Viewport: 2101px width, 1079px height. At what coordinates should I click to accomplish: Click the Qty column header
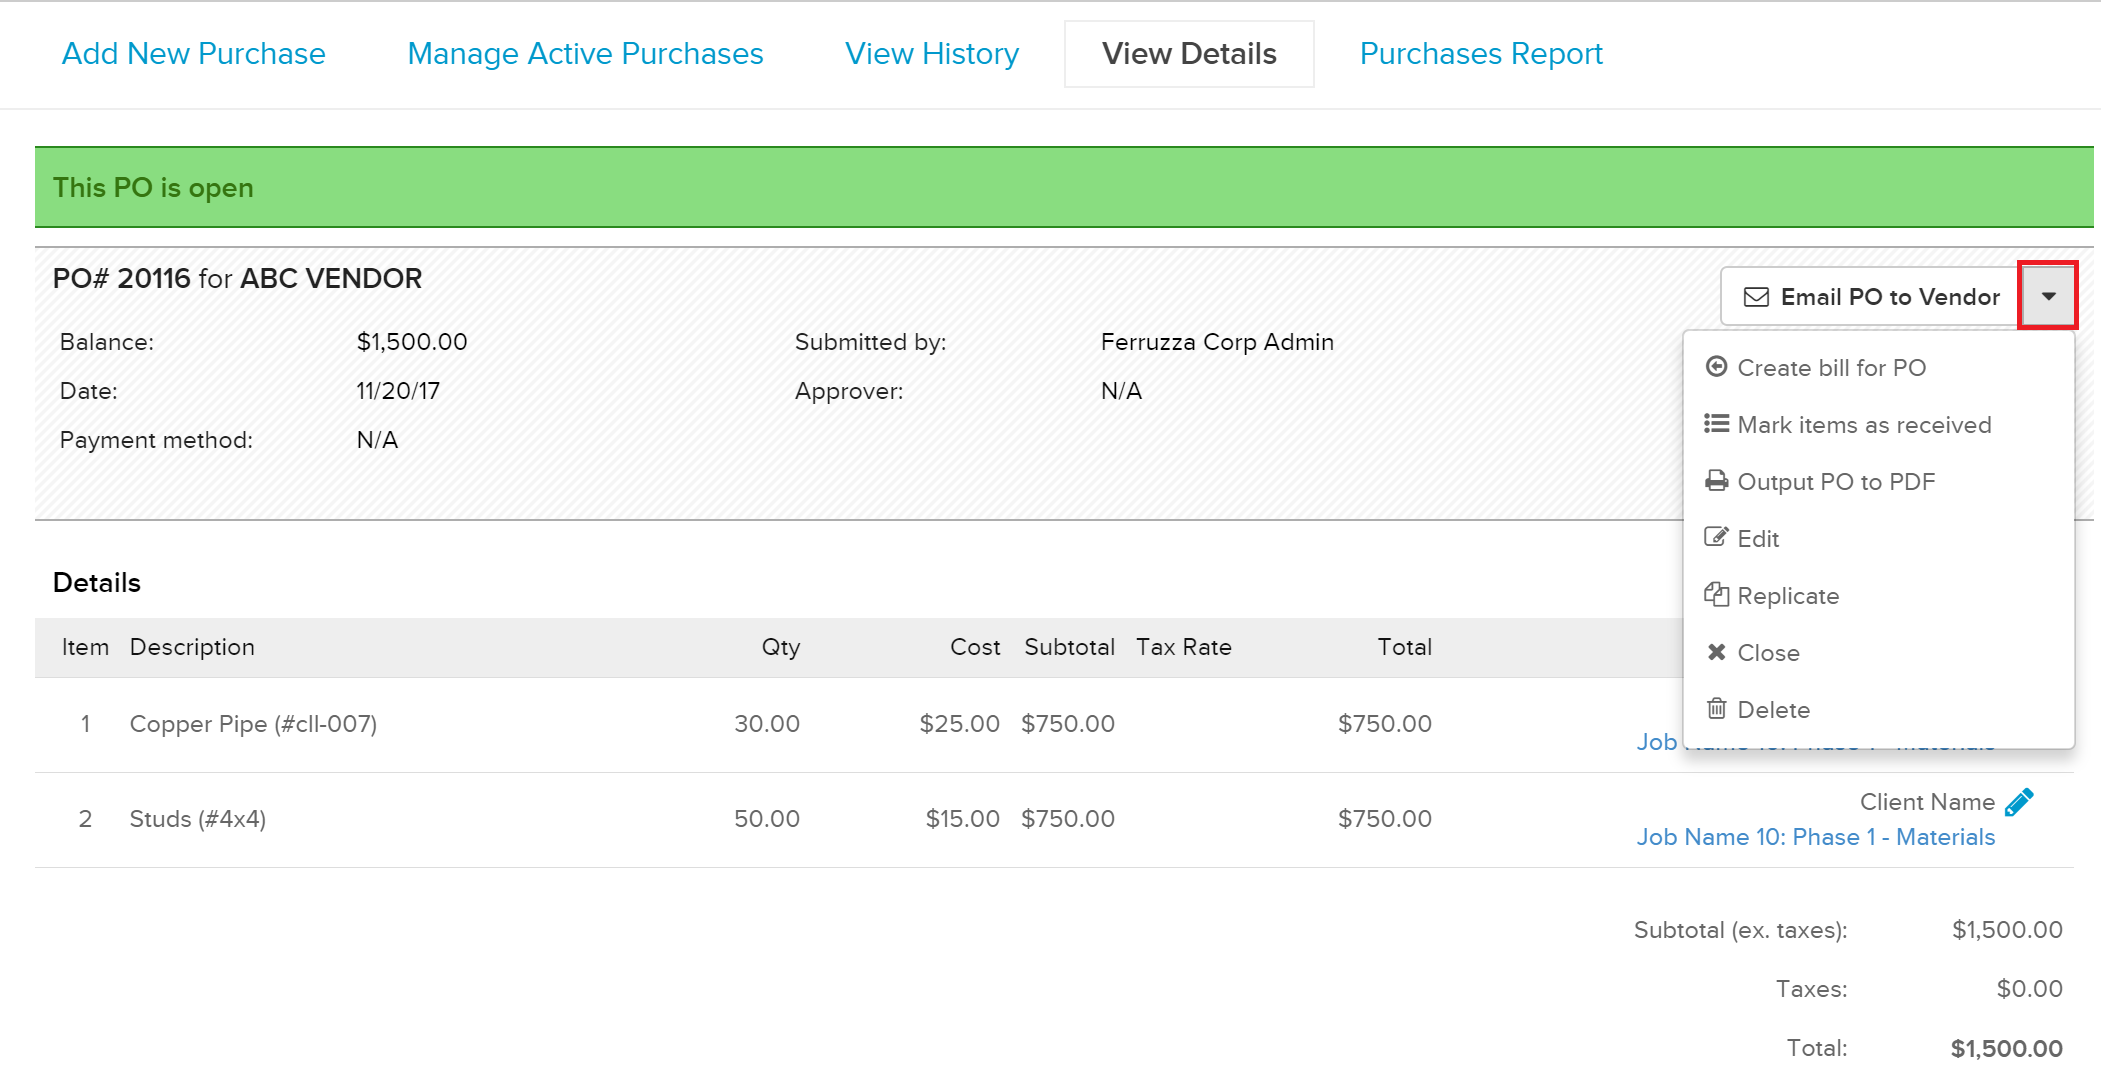(781, 647)
